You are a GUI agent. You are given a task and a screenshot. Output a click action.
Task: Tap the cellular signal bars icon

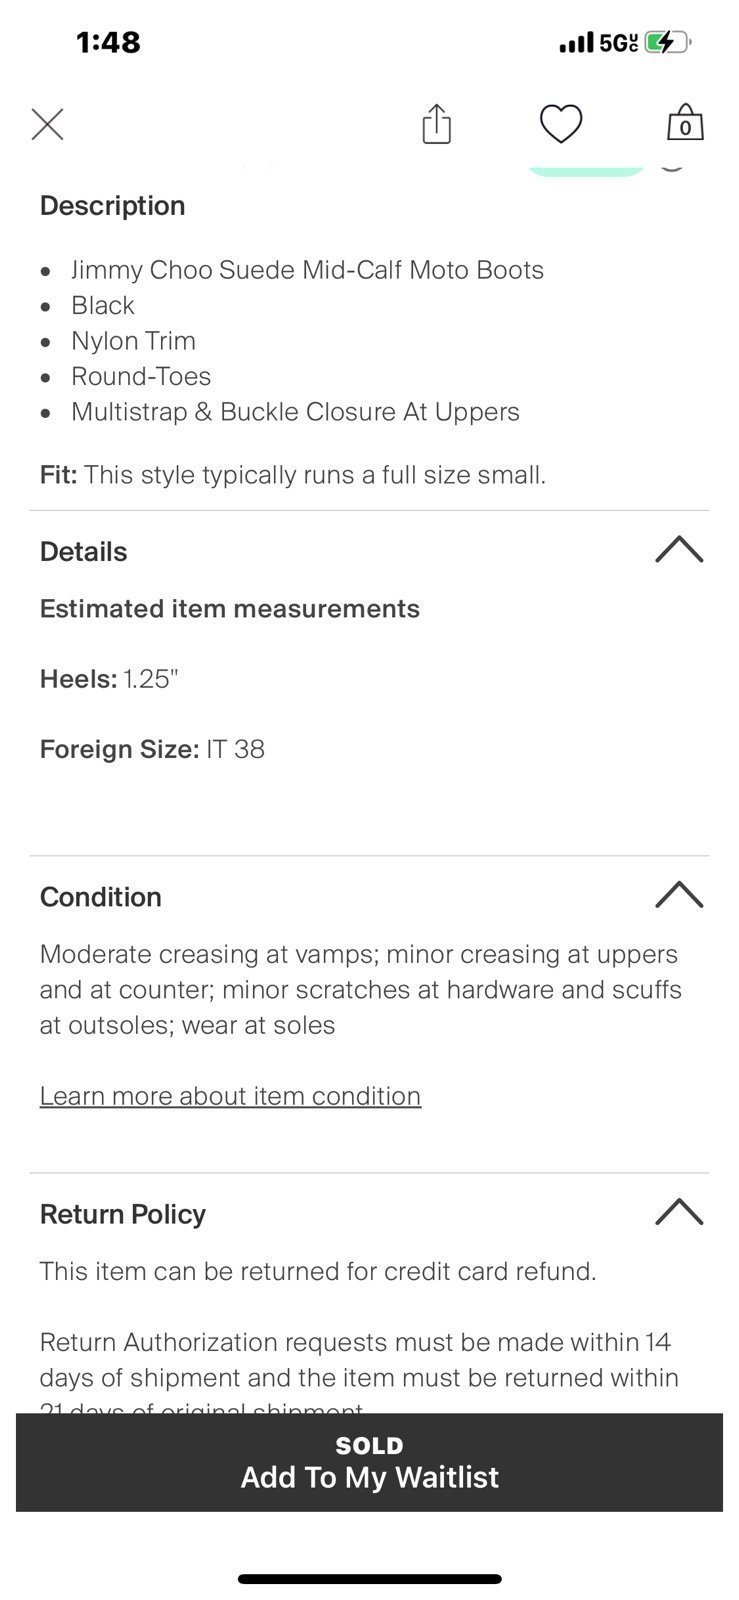point(576,43)
